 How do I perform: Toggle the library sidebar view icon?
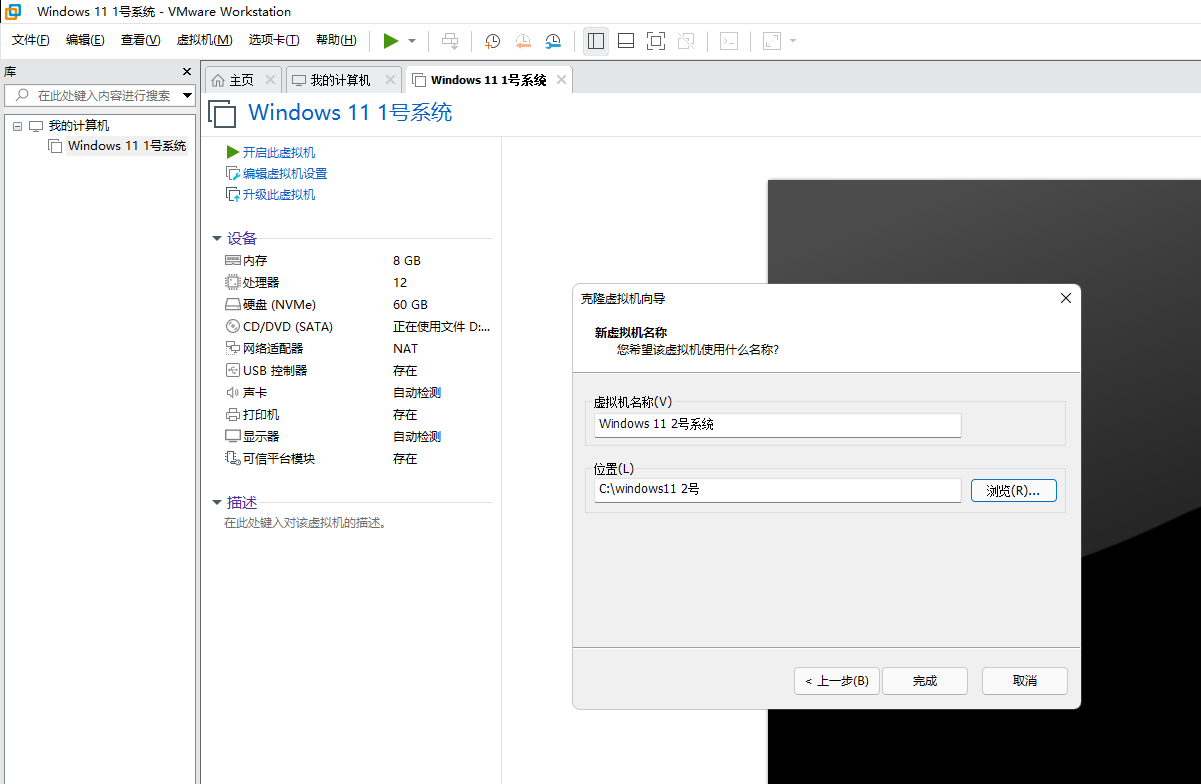click(596, 41)
